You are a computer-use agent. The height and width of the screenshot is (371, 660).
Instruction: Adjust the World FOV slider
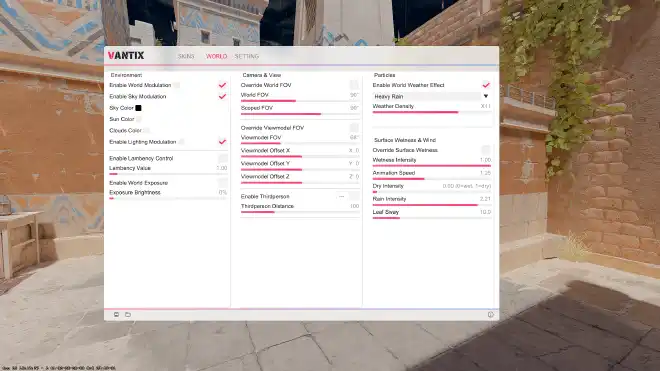(x=300, y=101)
